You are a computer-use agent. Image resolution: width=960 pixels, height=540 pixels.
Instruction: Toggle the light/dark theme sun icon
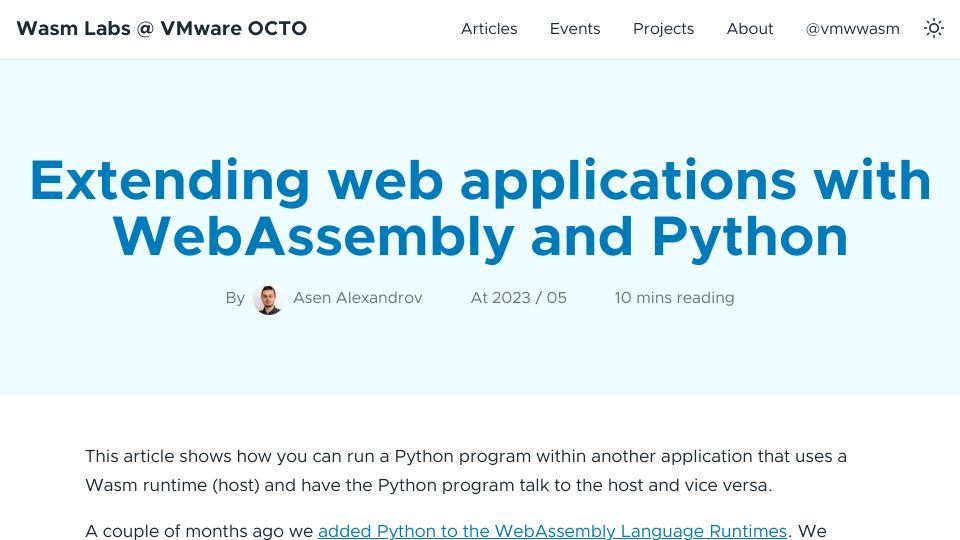(x=933, y=28)
